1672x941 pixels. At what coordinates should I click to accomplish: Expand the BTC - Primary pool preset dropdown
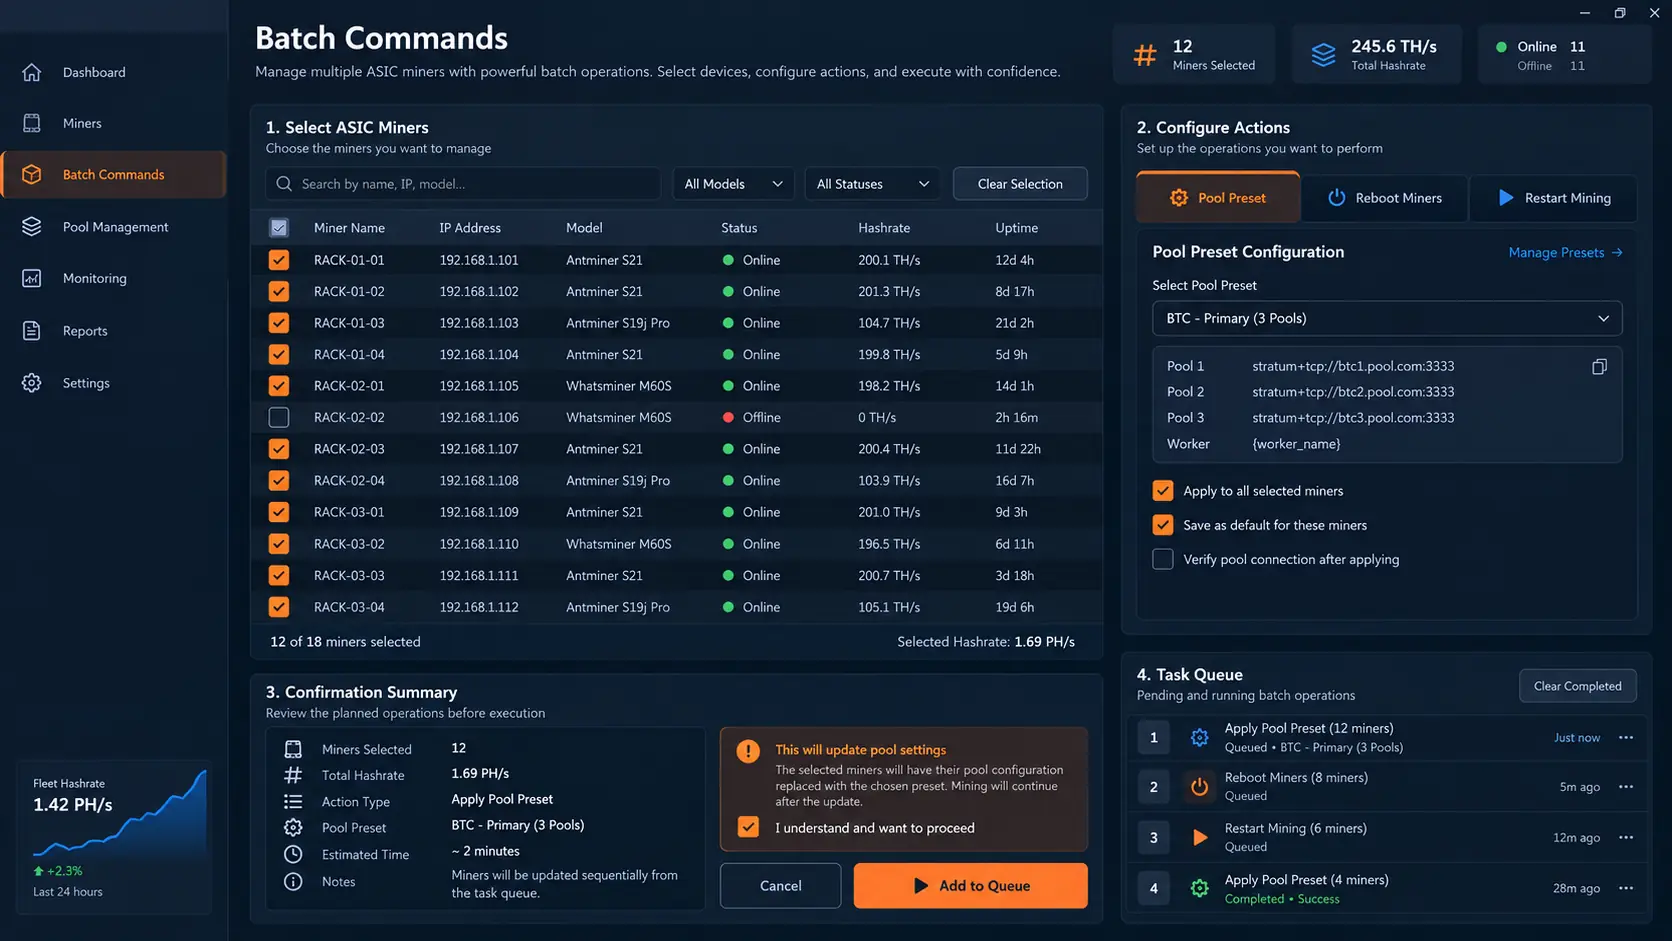click(1387, 318)
